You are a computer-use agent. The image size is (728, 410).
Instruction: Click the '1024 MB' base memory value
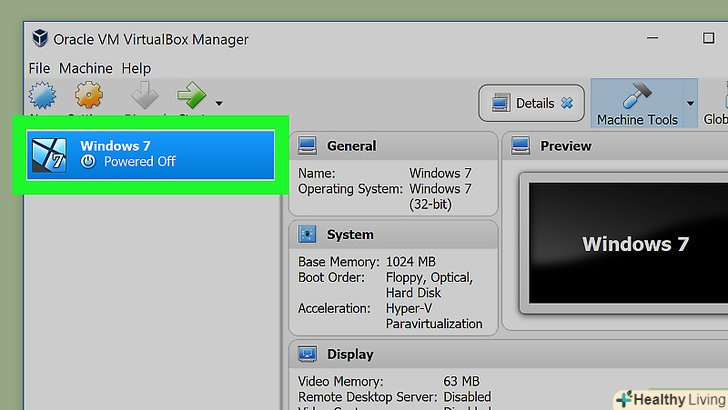click(x=411, y=262)
